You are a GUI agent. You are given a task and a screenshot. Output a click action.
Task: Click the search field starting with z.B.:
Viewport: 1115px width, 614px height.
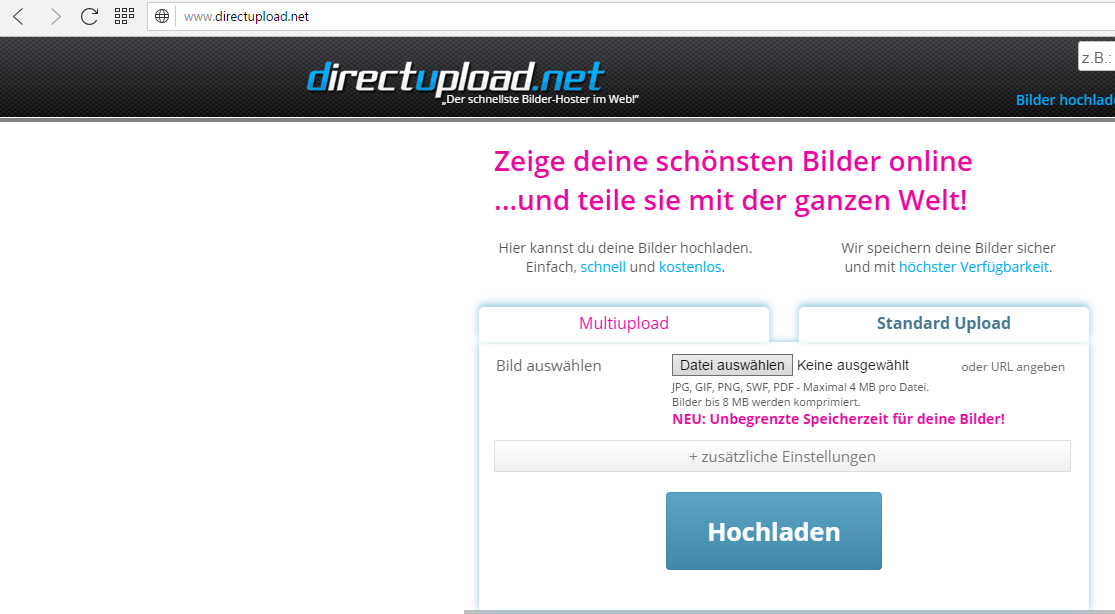click(x=1097, y=57)
